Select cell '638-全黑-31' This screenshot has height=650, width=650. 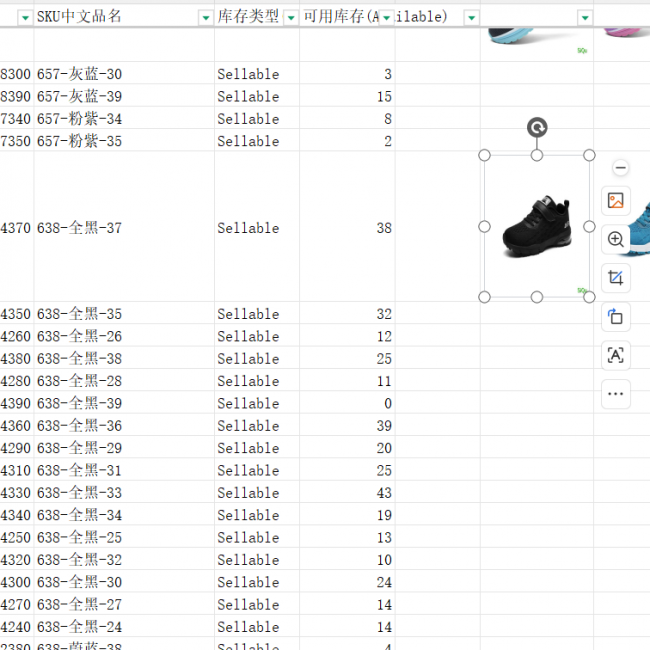(124, 471)
